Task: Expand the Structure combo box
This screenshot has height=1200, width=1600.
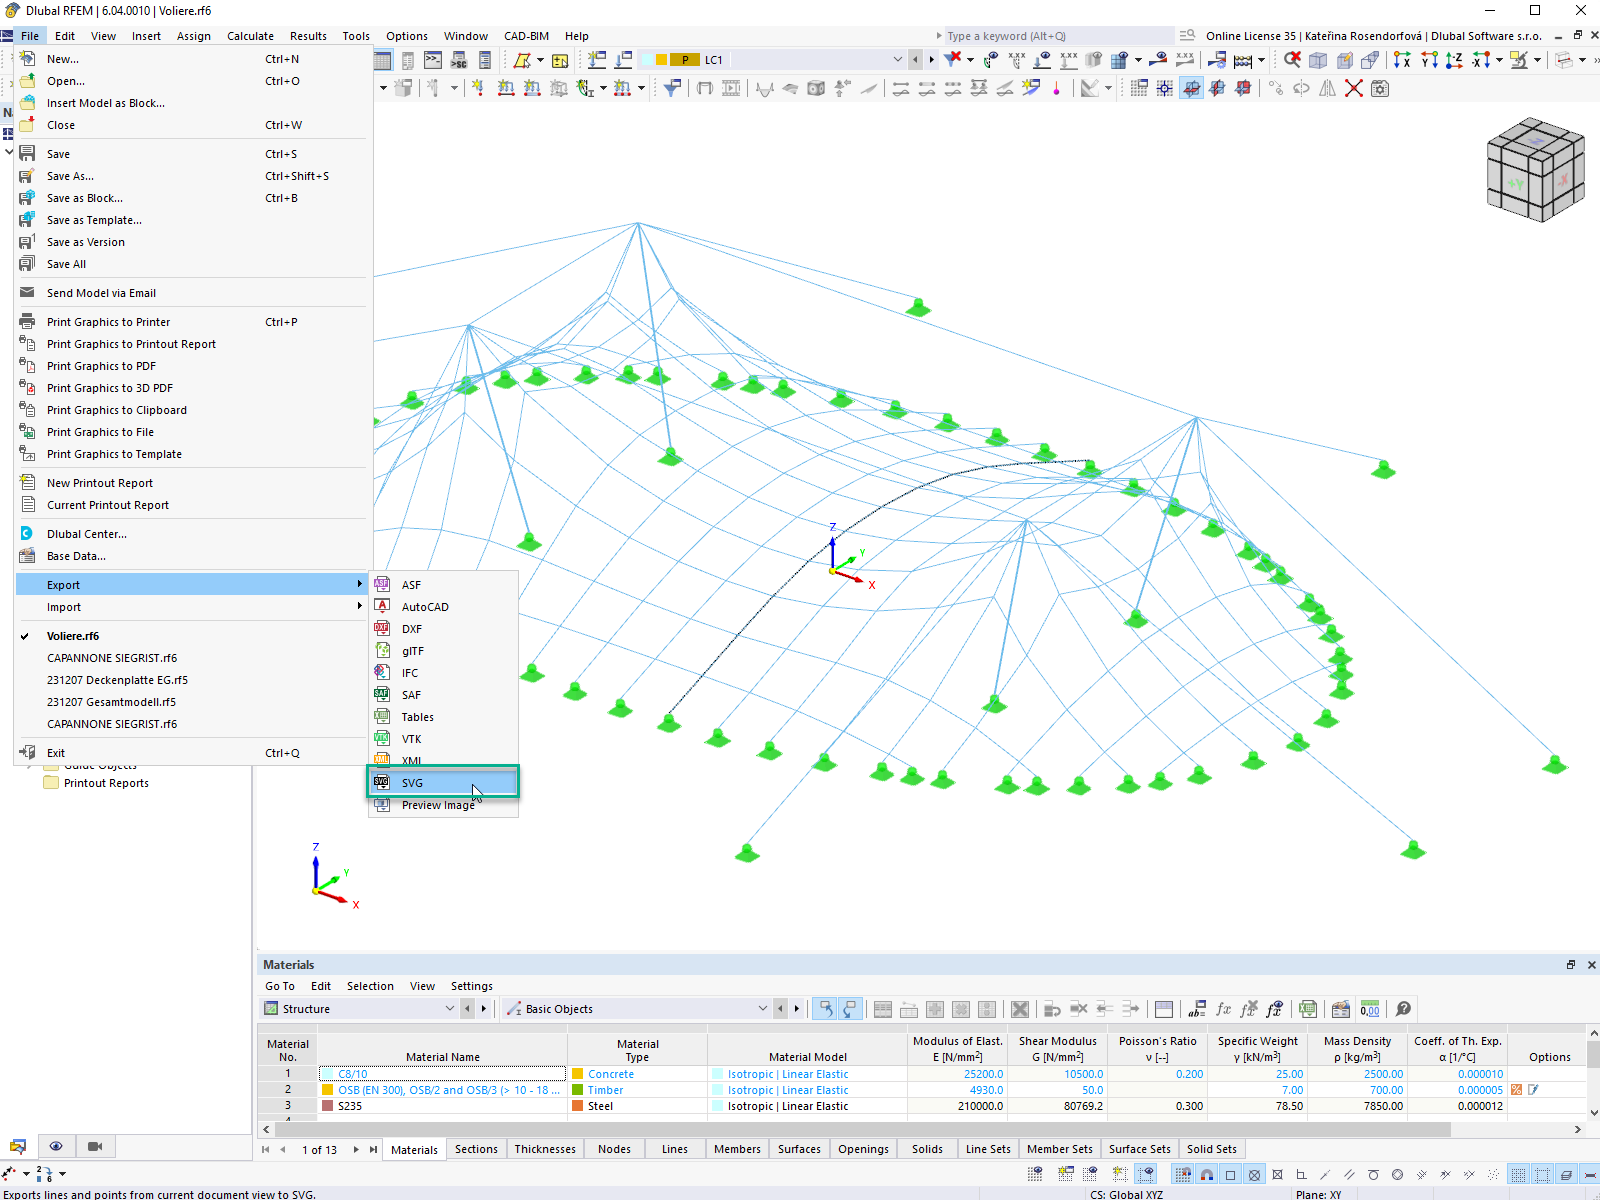Action: tap(449, 1008)
